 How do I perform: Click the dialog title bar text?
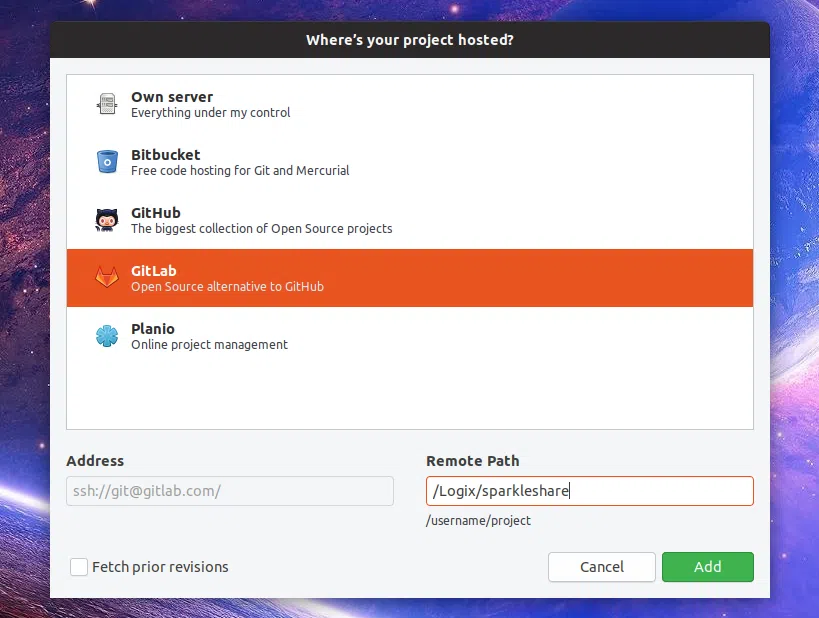tap(409, 39)
